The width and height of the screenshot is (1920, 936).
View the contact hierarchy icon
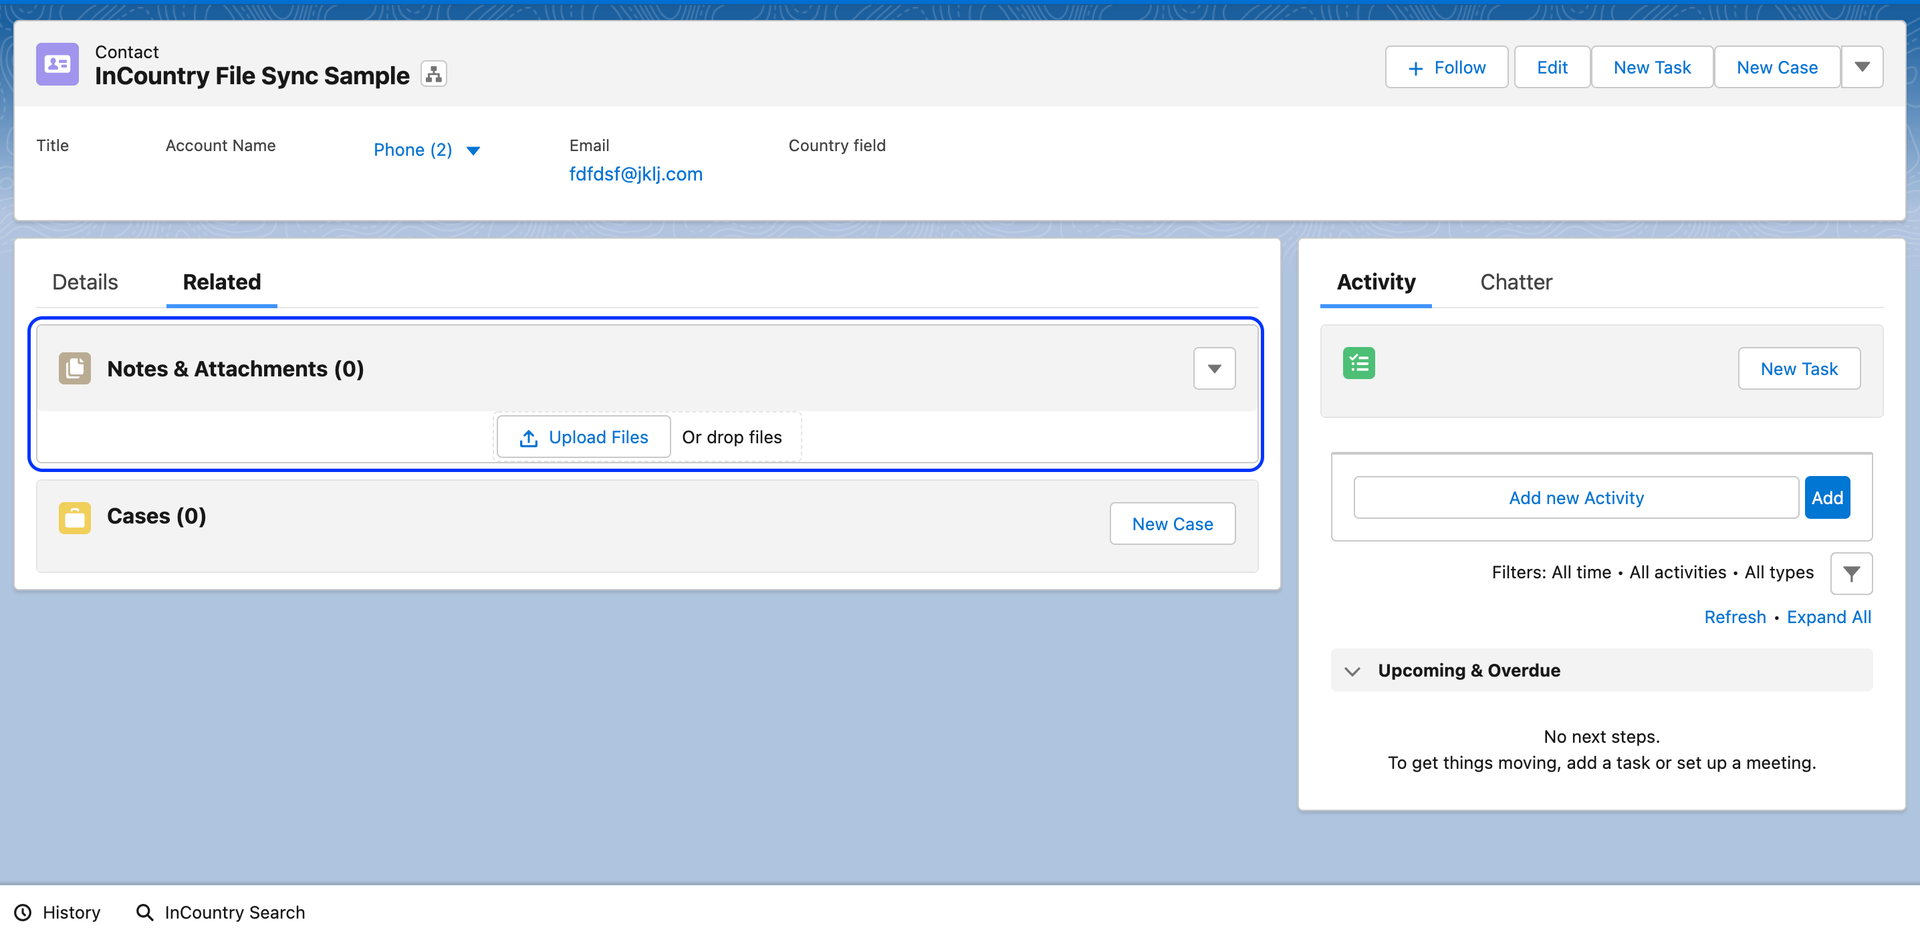[x=434, y=74]
